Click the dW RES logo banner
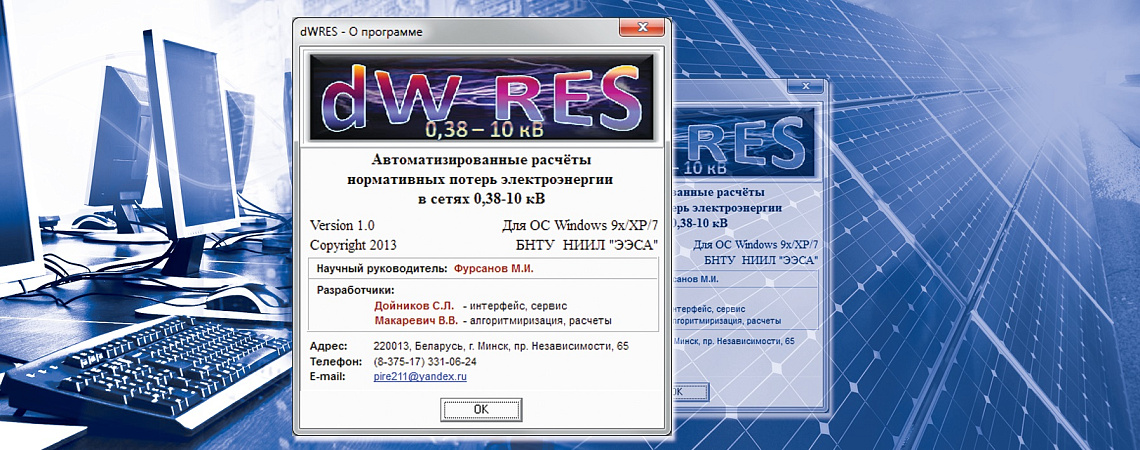The width and height of the screenshot is (1140, 450). pyautogui.click(x=481, y=97)
